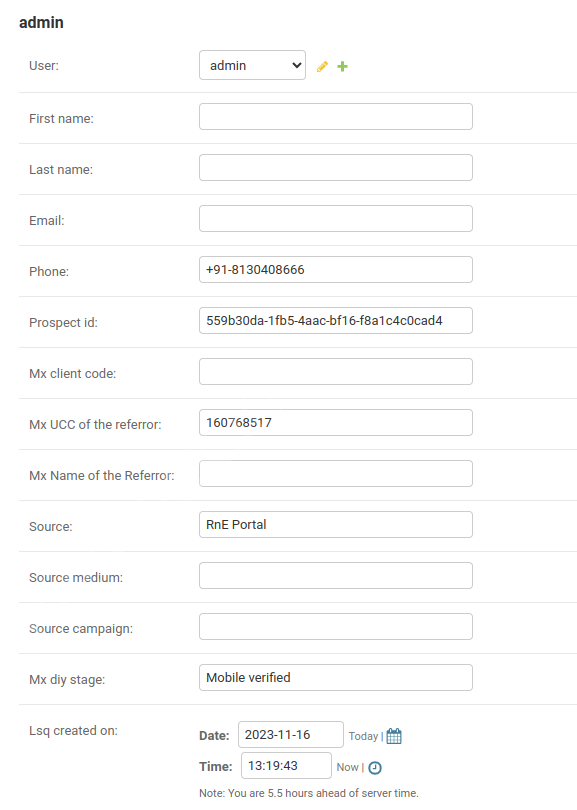This screenshot has width=577, height=810.
Task: Click the Source field containing RnE Portal
Action: (x=336, y=524)
